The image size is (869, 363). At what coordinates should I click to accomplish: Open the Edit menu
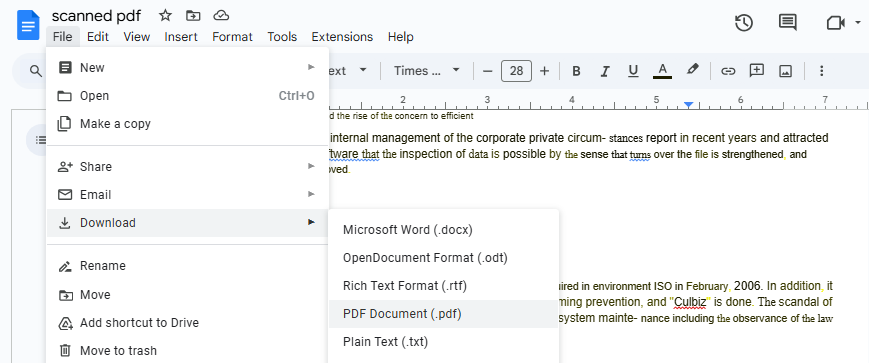[98, 37]
